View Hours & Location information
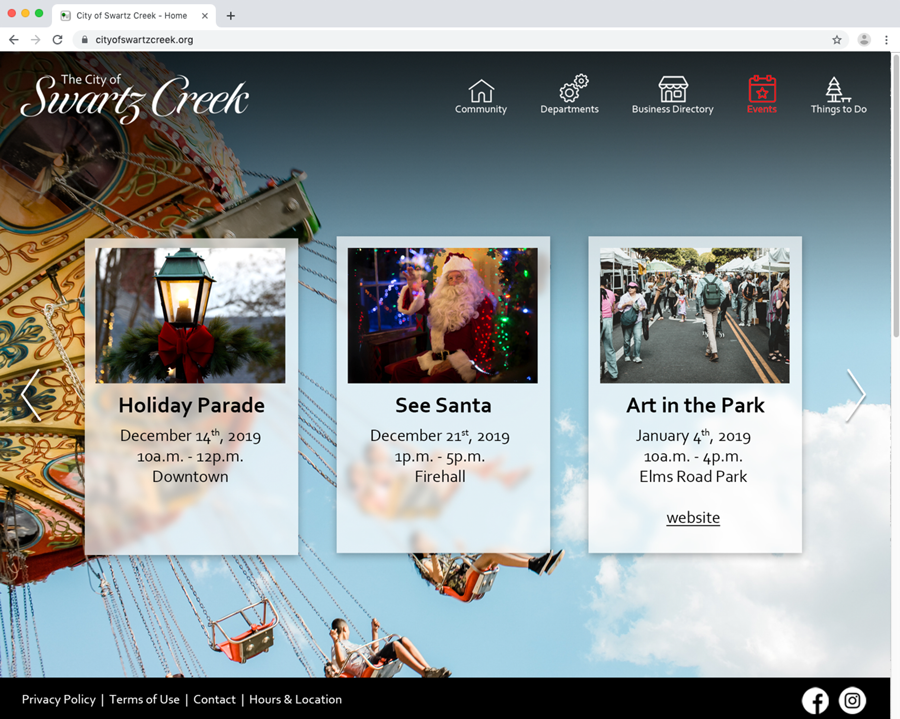 point(295,700)
